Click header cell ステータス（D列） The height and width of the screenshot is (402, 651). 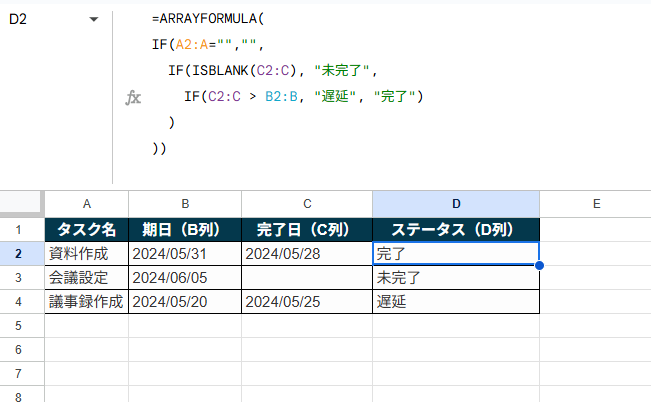456,230
